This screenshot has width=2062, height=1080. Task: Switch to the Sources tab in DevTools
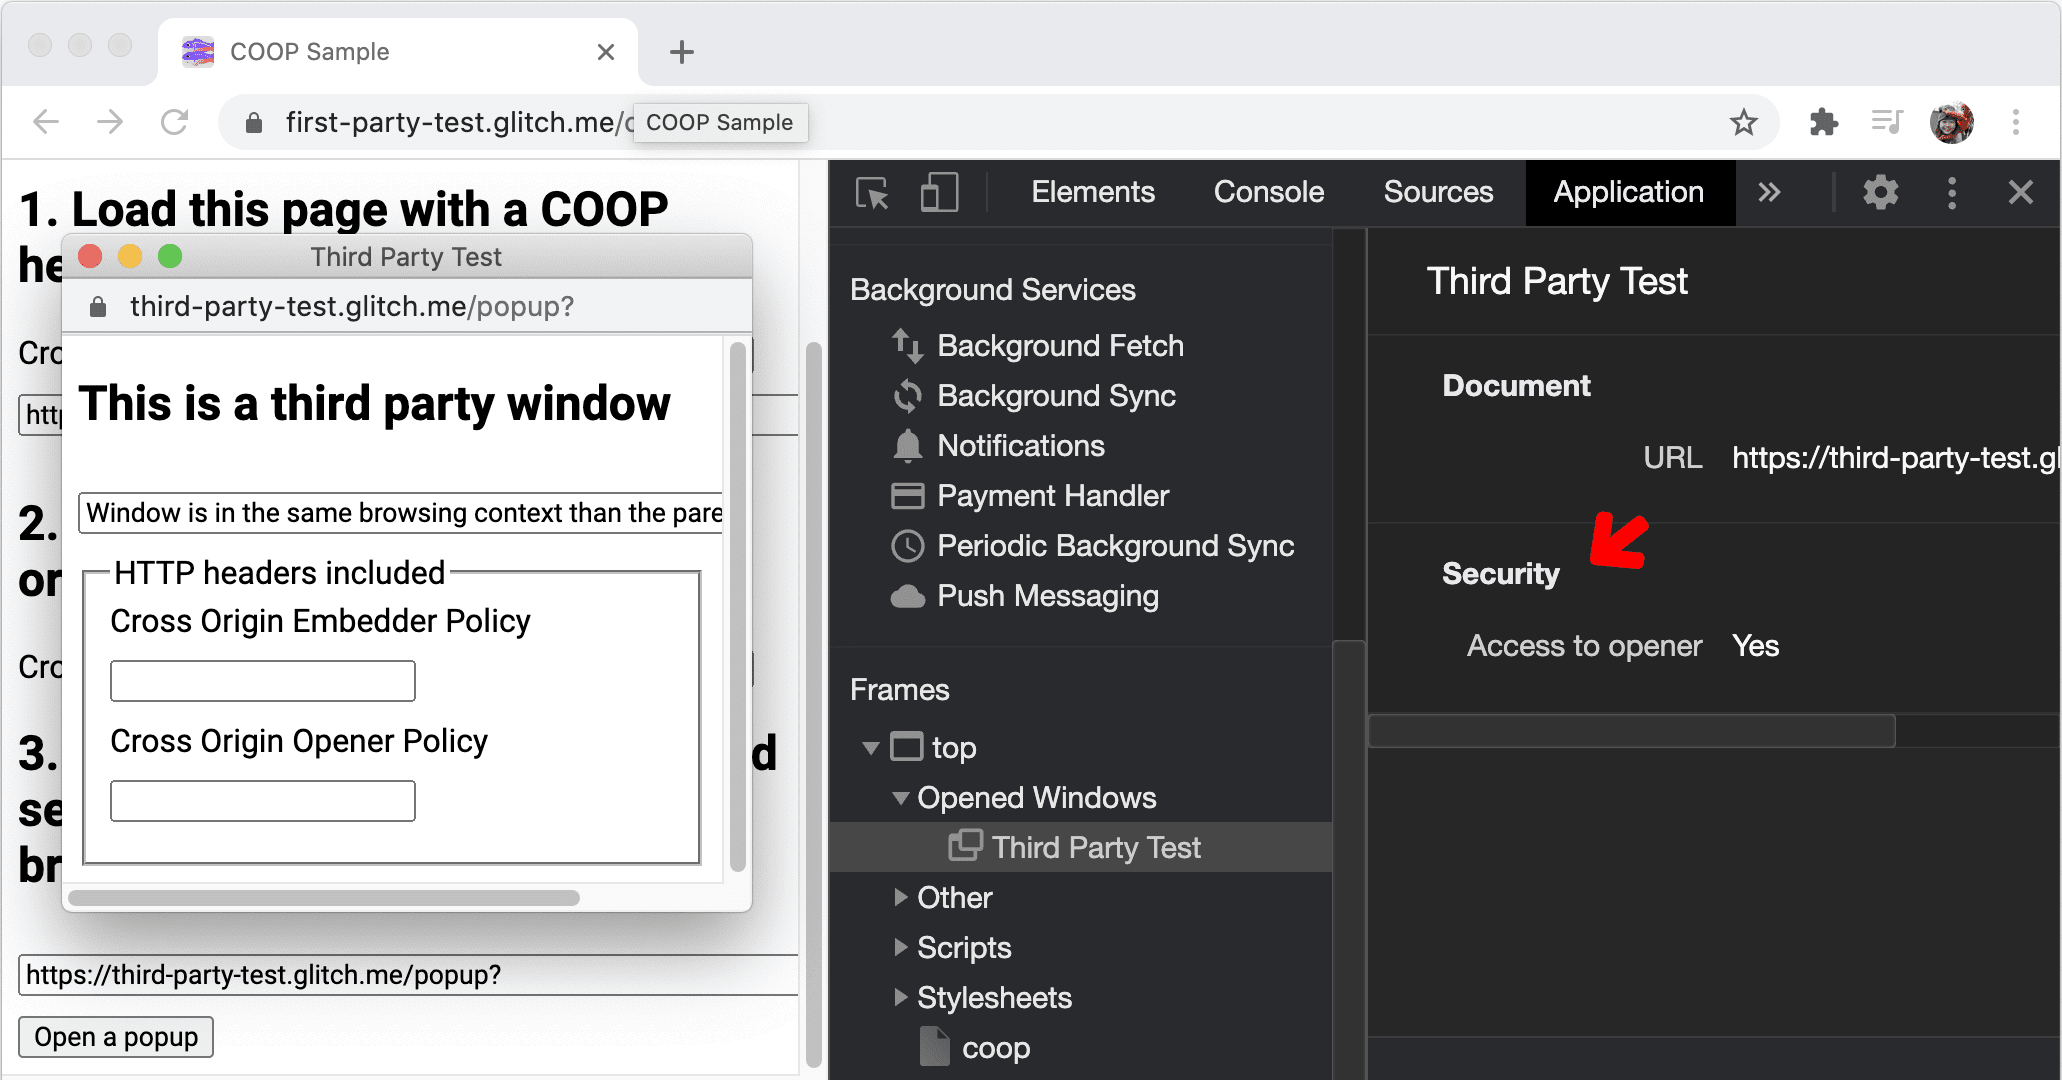(x=1439, y=191)
